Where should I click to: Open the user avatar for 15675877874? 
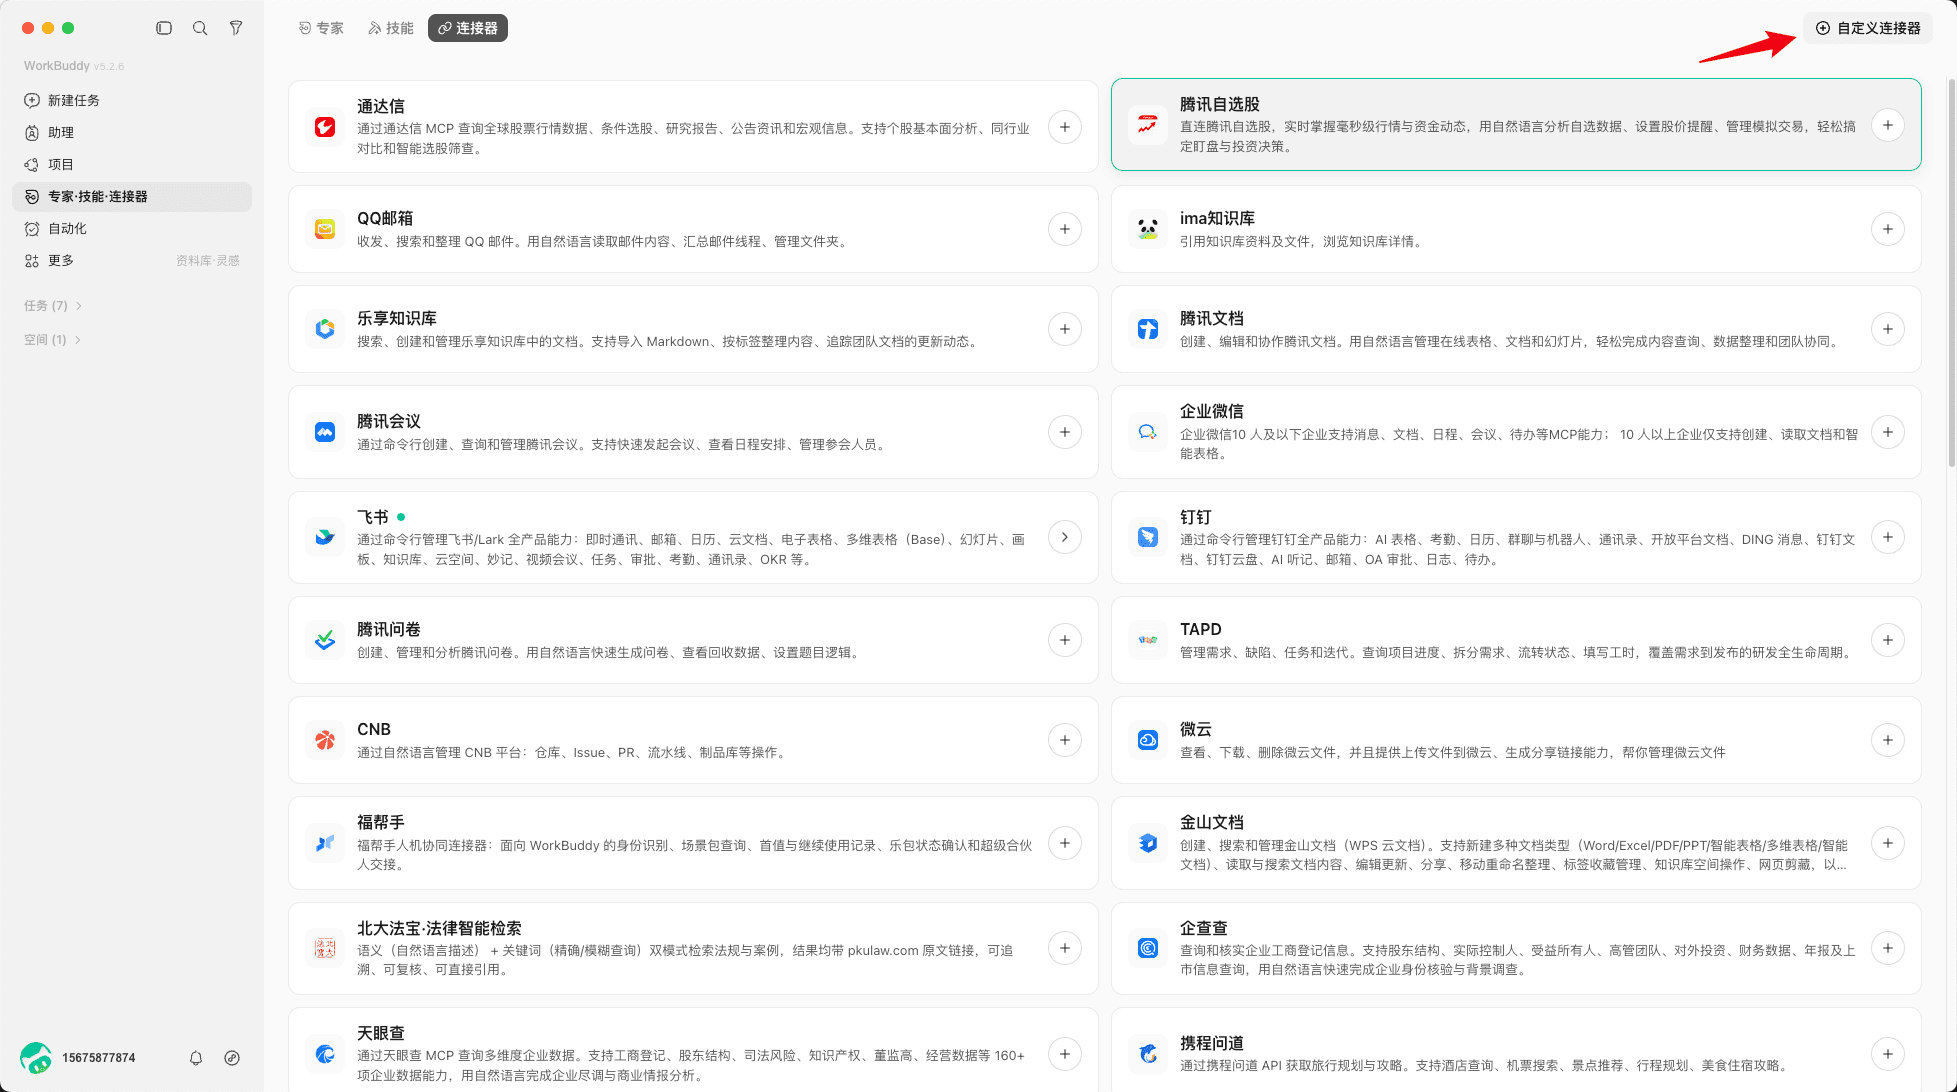[x=36, y=1057]
